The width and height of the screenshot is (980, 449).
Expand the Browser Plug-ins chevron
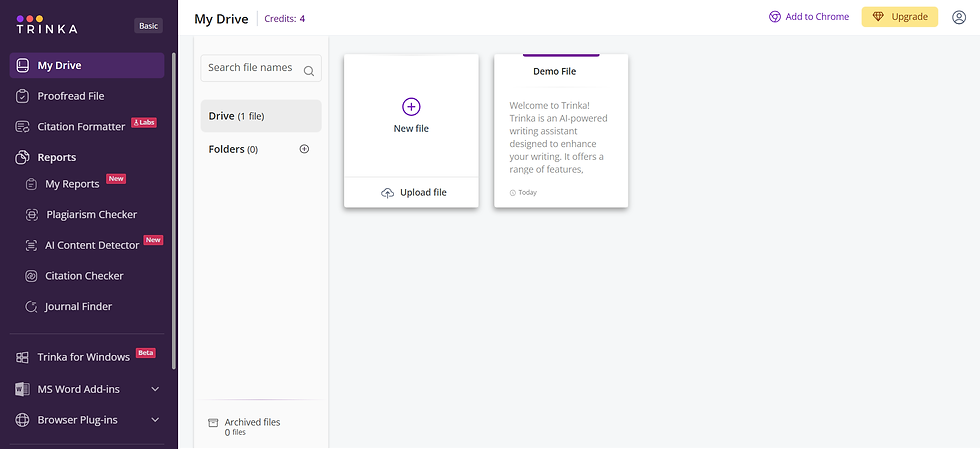tap(156, 420)
